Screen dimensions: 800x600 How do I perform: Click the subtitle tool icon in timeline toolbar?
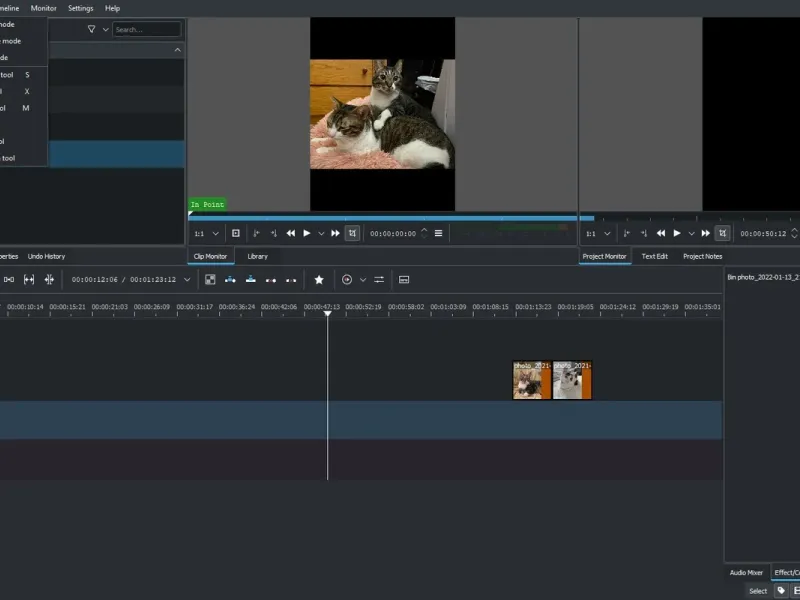click(x=404, y=280)
